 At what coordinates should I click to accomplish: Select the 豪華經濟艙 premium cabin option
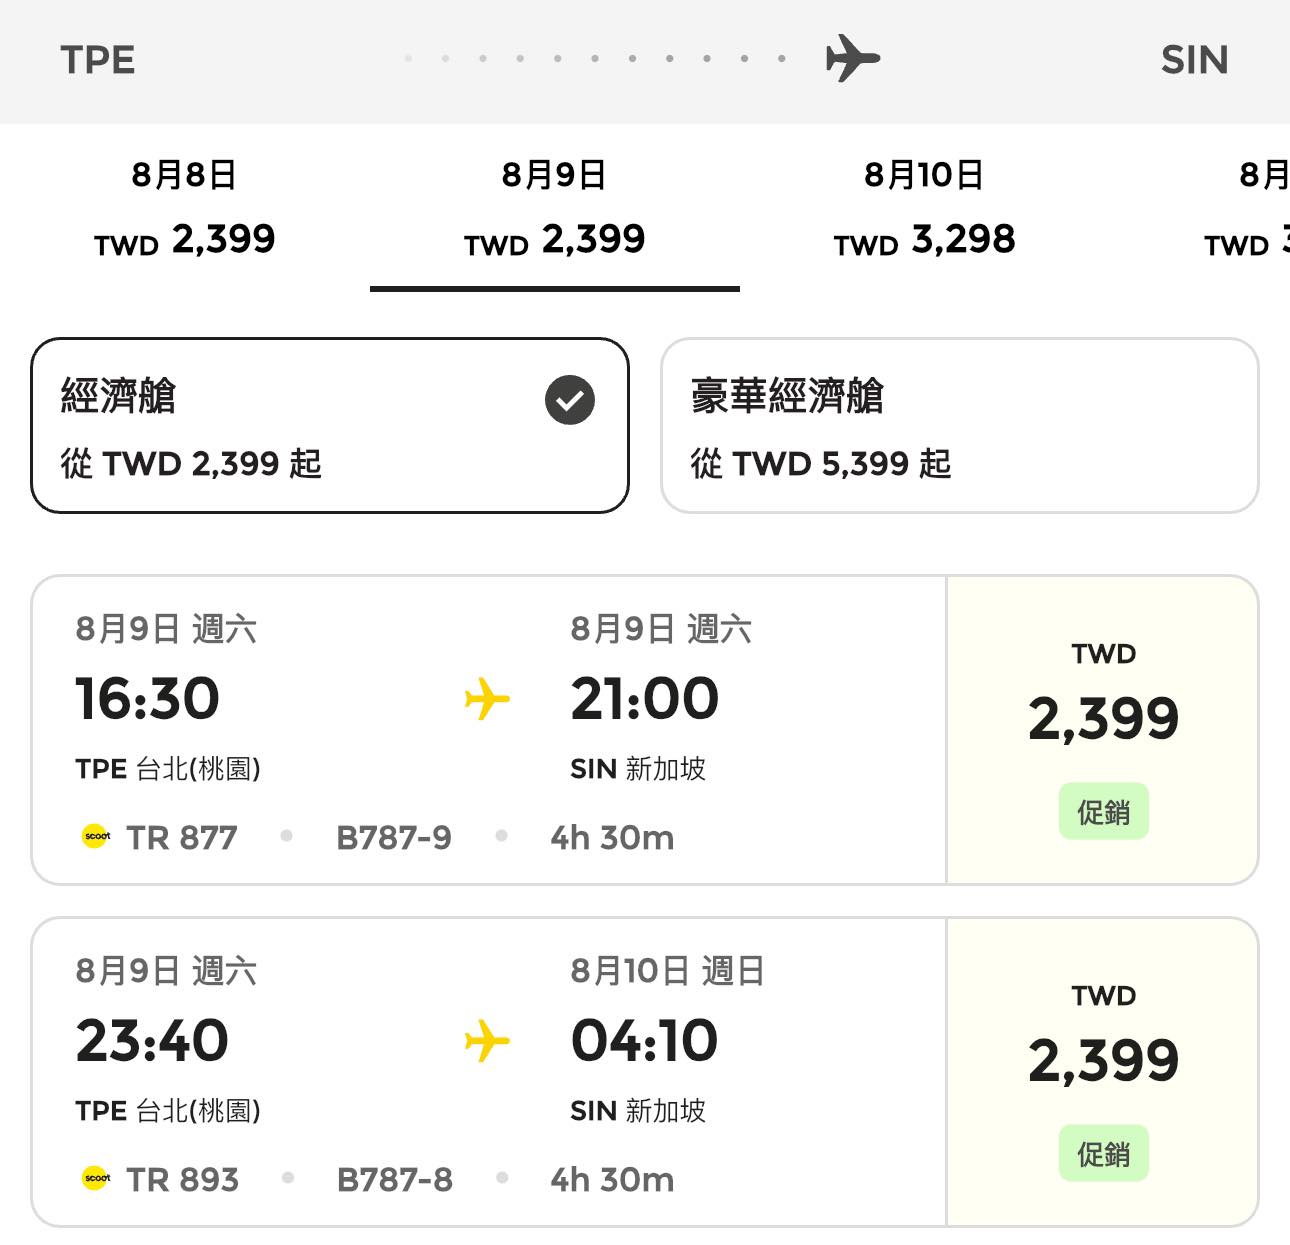coord(959,426)
